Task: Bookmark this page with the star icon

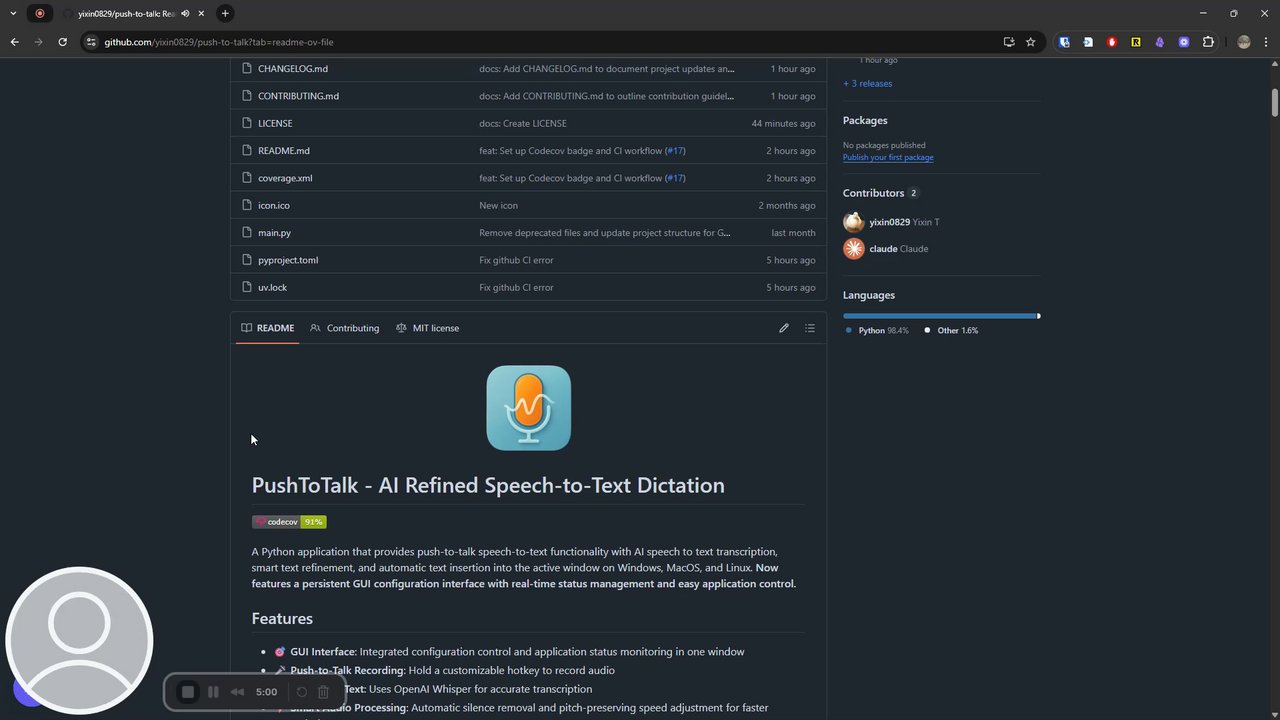Action: [1030, 42]
